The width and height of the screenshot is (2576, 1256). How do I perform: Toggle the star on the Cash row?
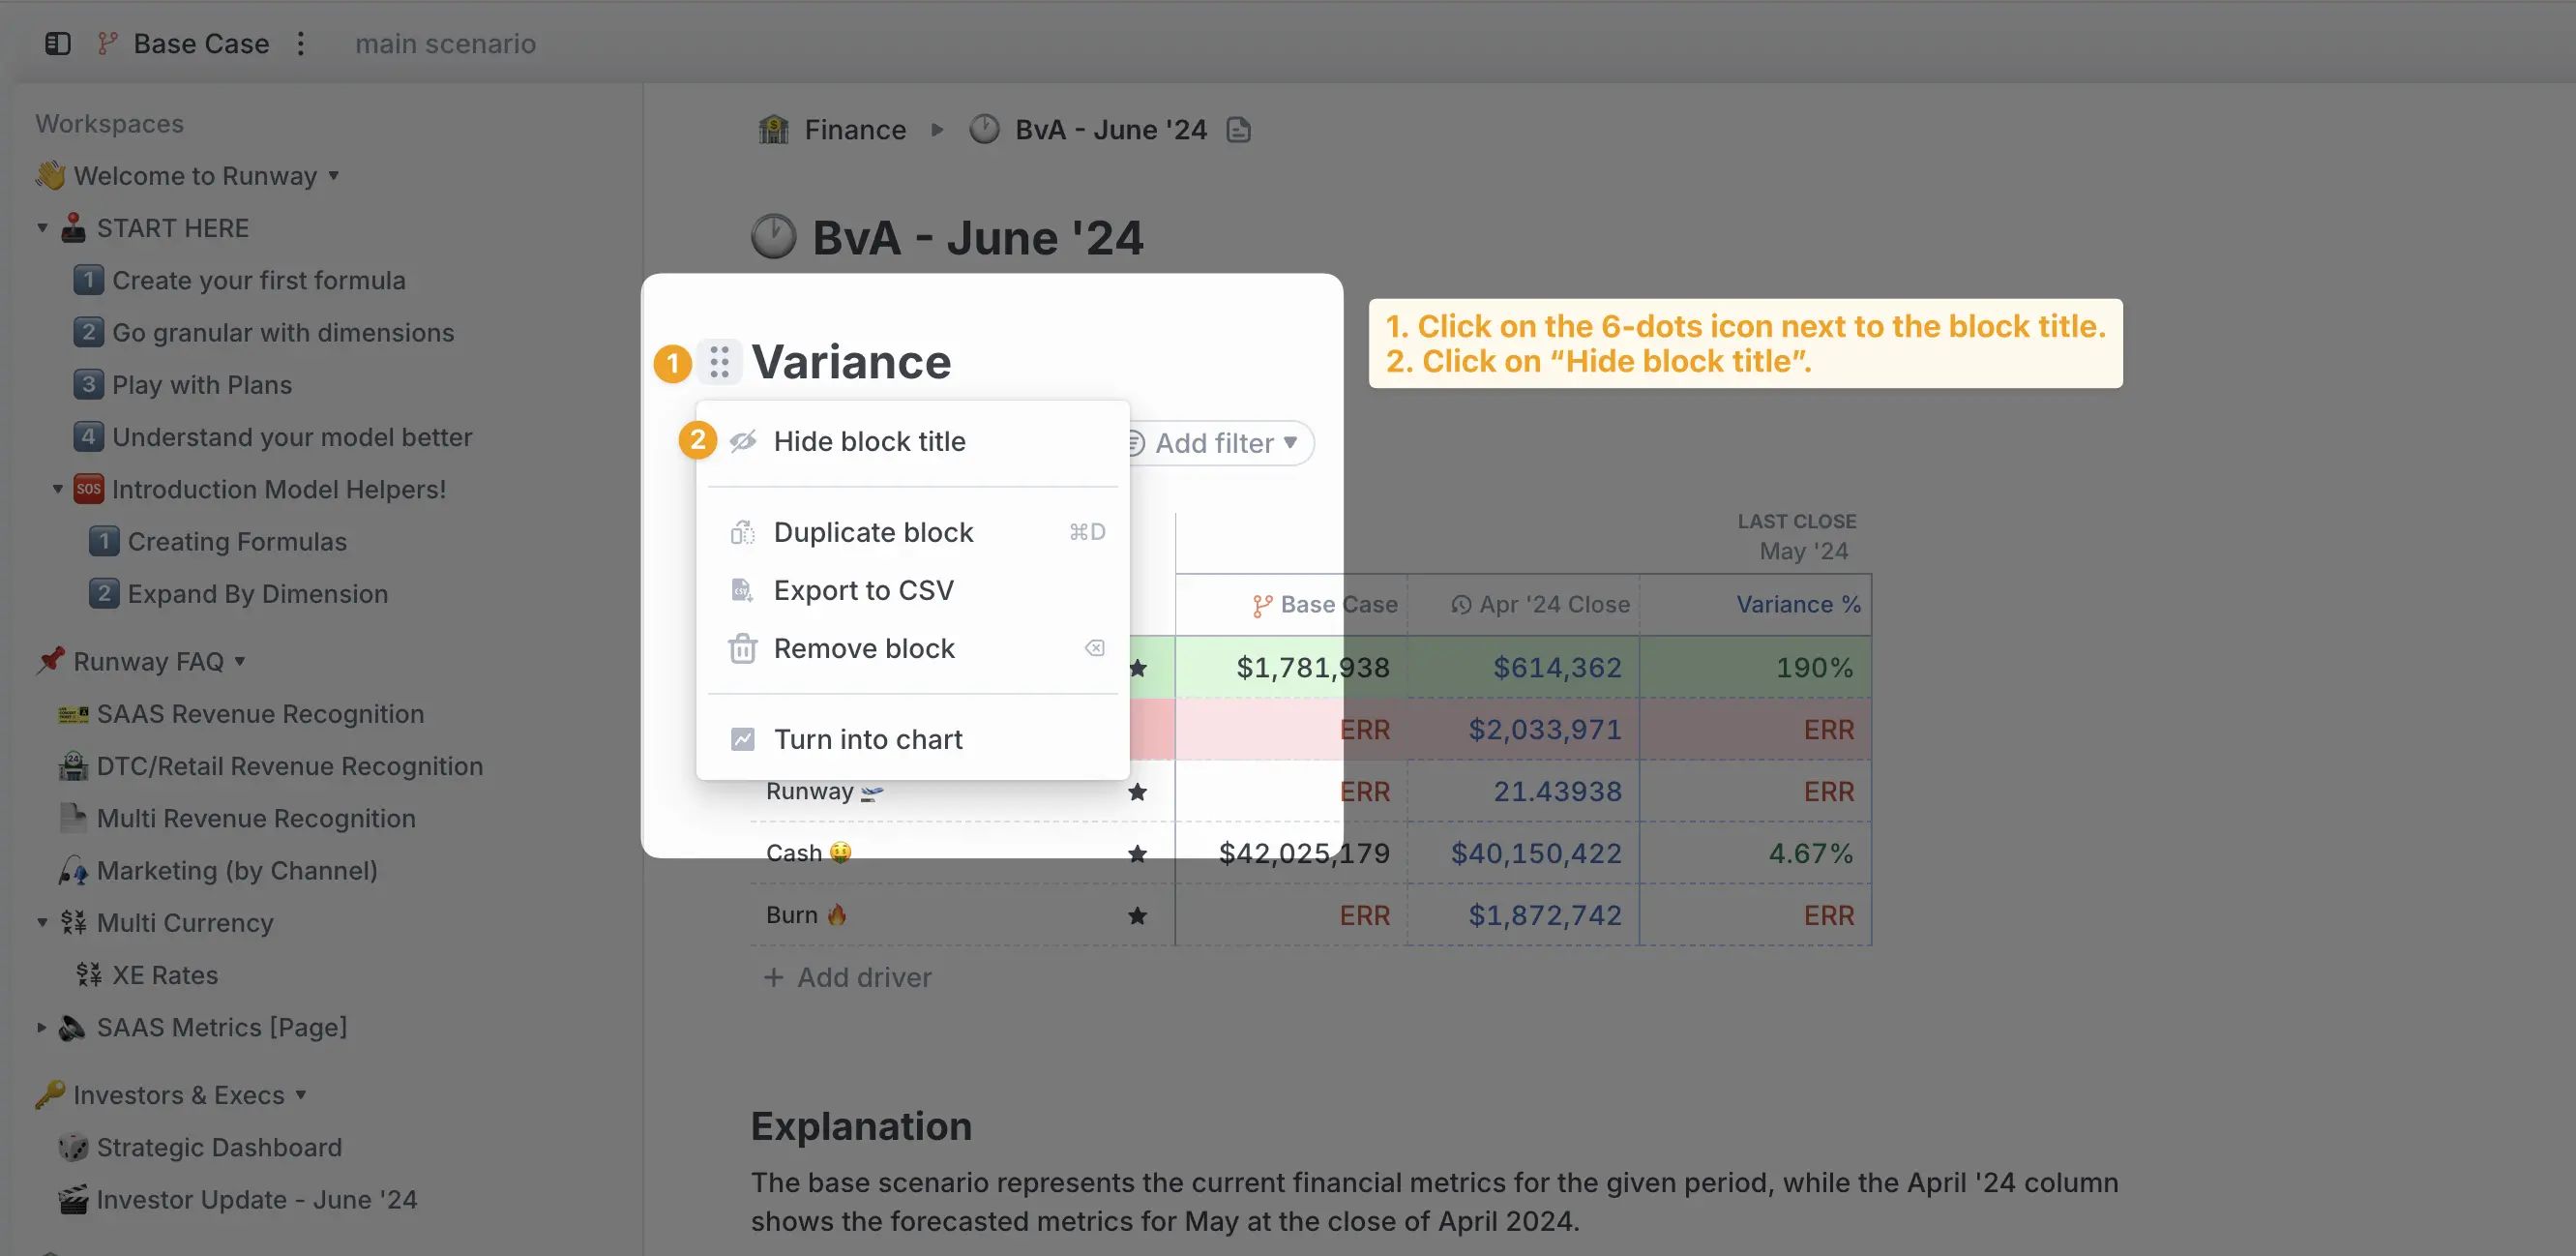(x=1137, y=854)
